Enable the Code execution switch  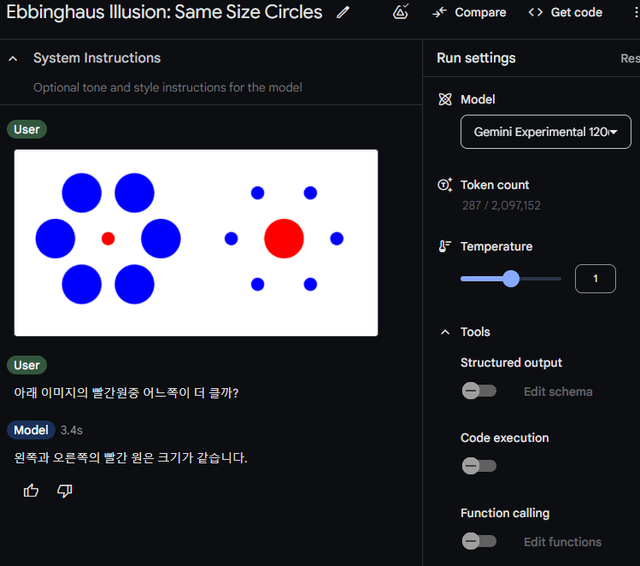(478, 466)
